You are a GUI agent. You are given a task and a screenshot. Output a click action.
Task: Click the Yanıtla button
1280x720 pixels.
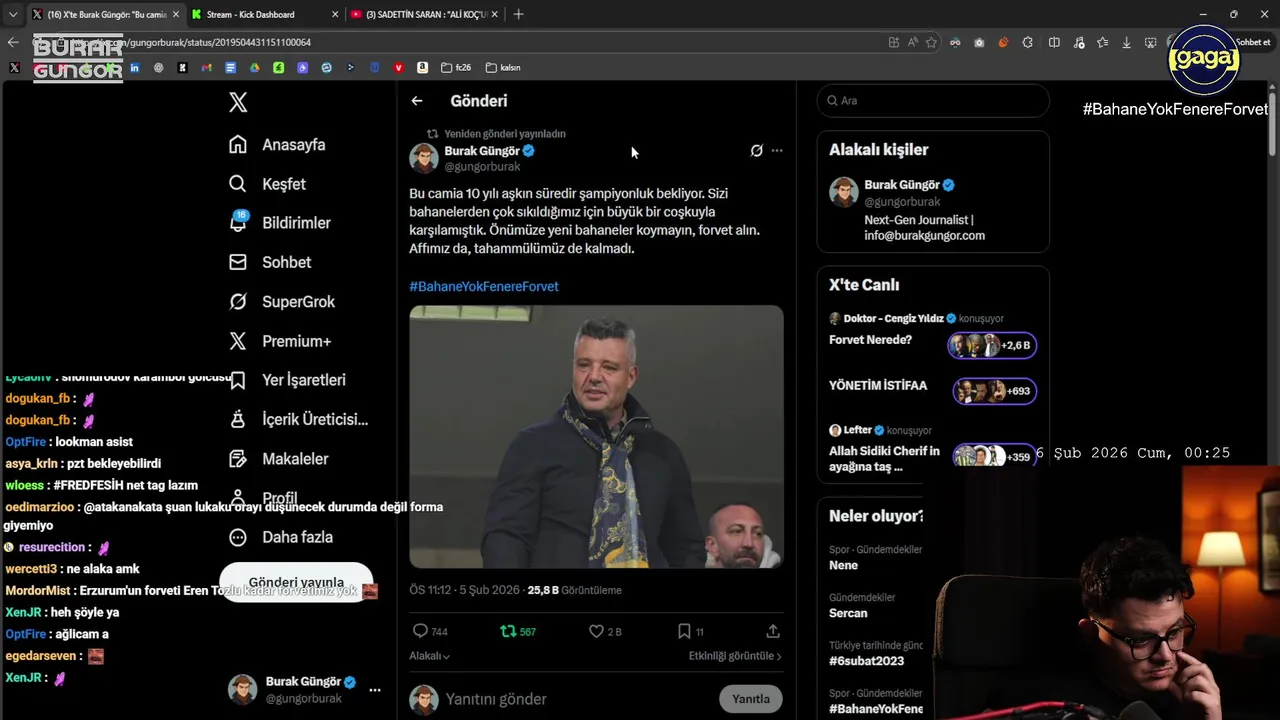(x=751, y=699)
